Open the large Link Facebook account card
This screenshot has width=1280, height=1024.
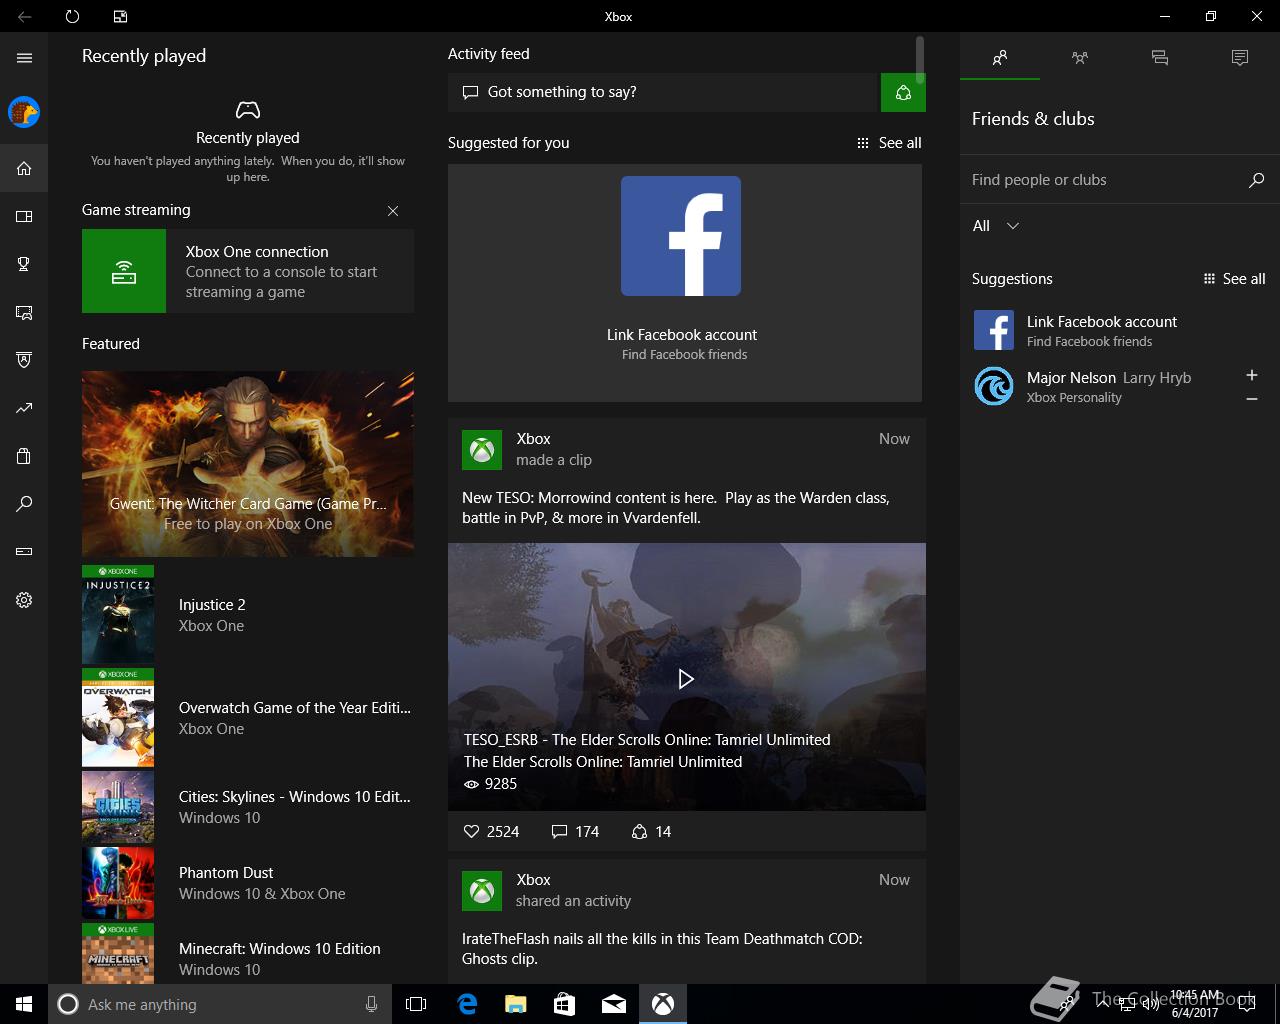685,283
